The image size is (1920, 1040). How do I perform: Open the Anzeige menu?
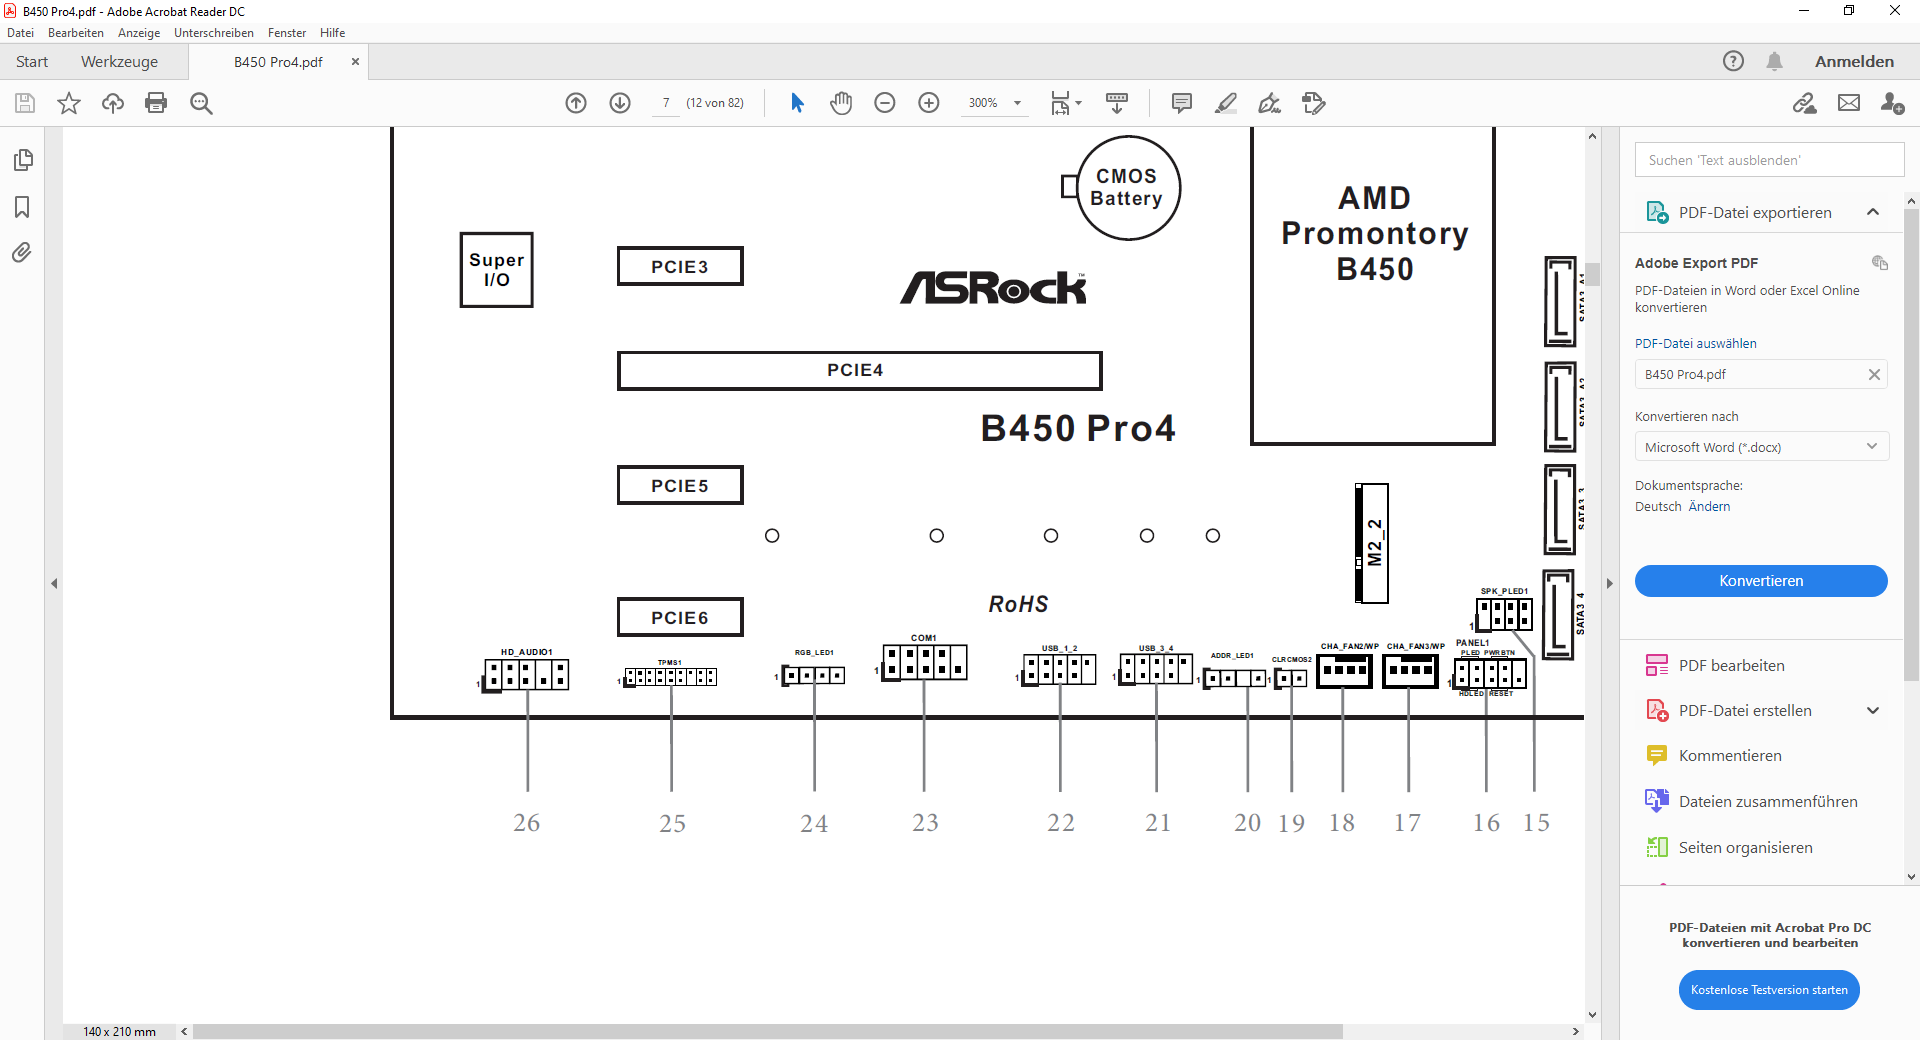pyautogui.click(x=139, y=33)
